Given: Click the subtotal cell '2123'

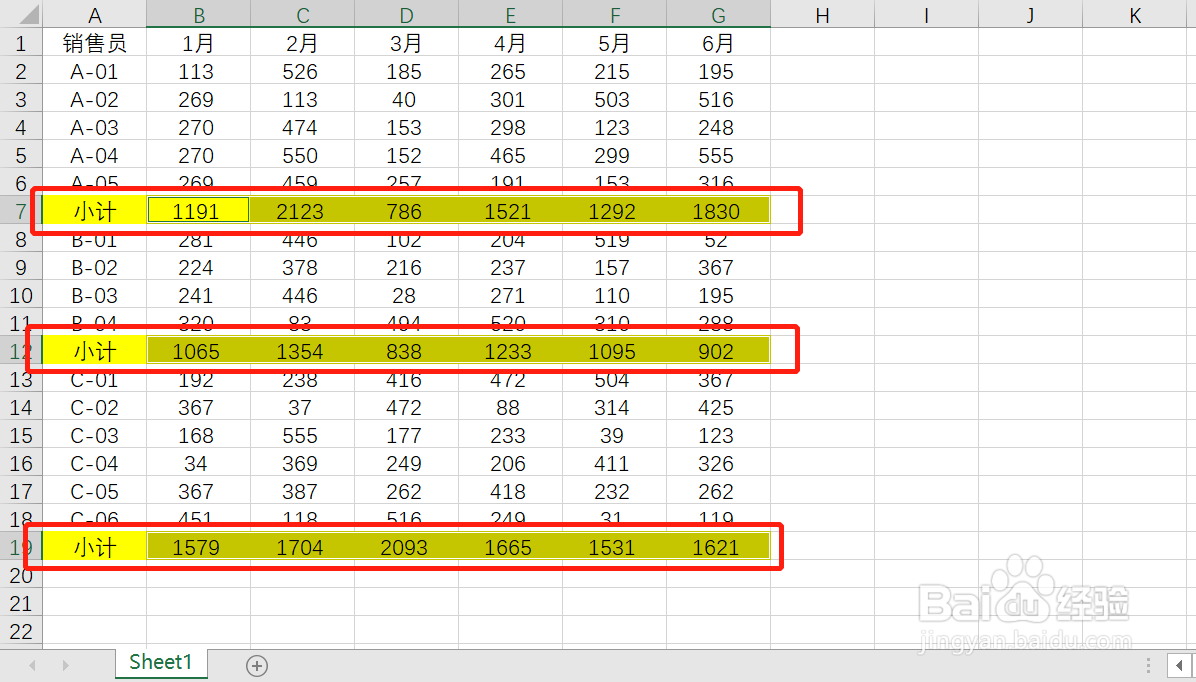Looking at the screenshot, I should tap(303, 211).
